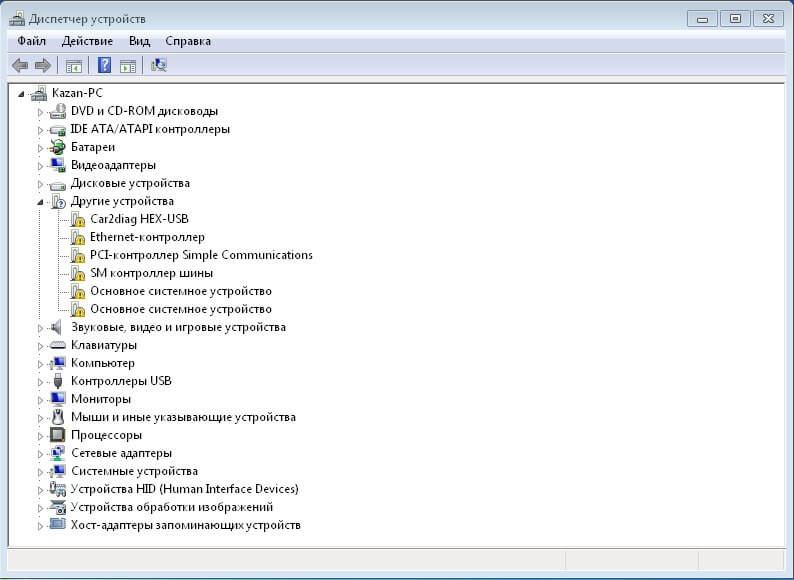The width and height of the screenshot is (794, 580).
Task: Open the Действие menu
Action: tap(87, 41)
